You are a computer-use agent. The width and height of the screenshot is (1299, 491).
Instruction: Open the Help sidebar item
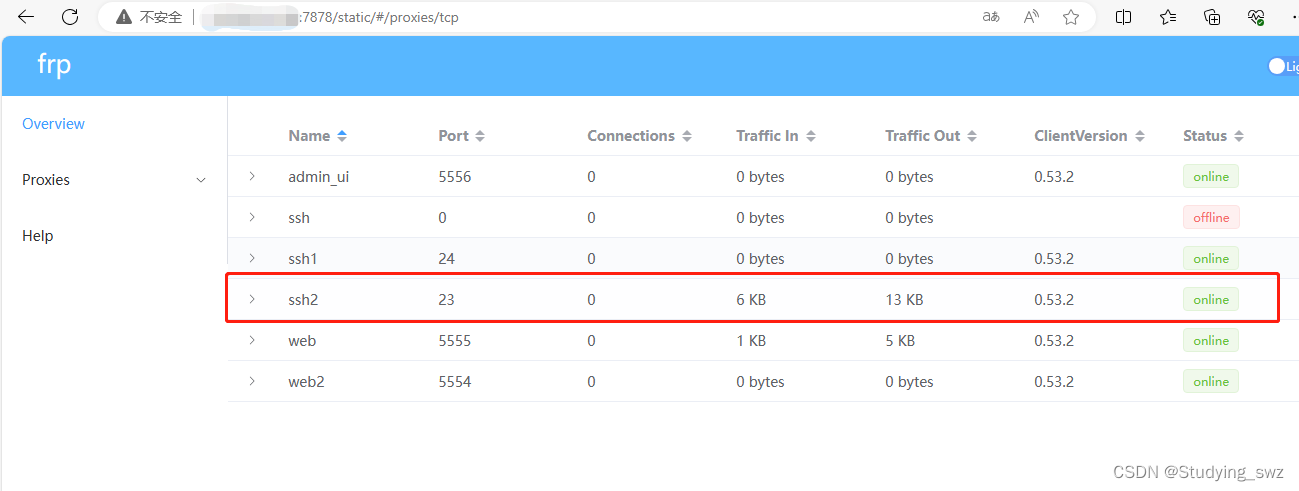click(38, 236)
